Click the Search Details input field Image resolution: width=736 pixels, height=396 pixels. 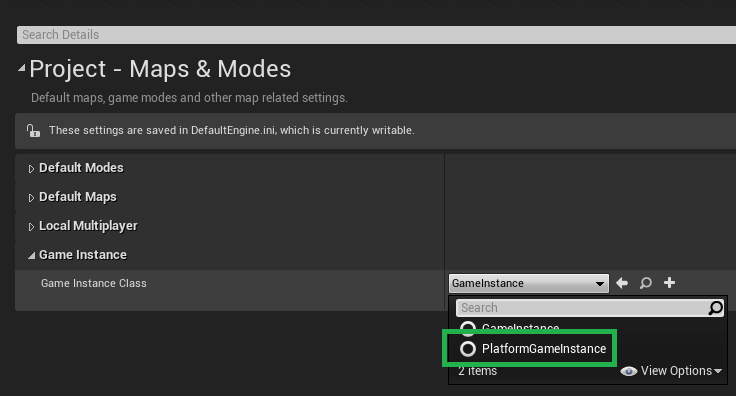376,35
